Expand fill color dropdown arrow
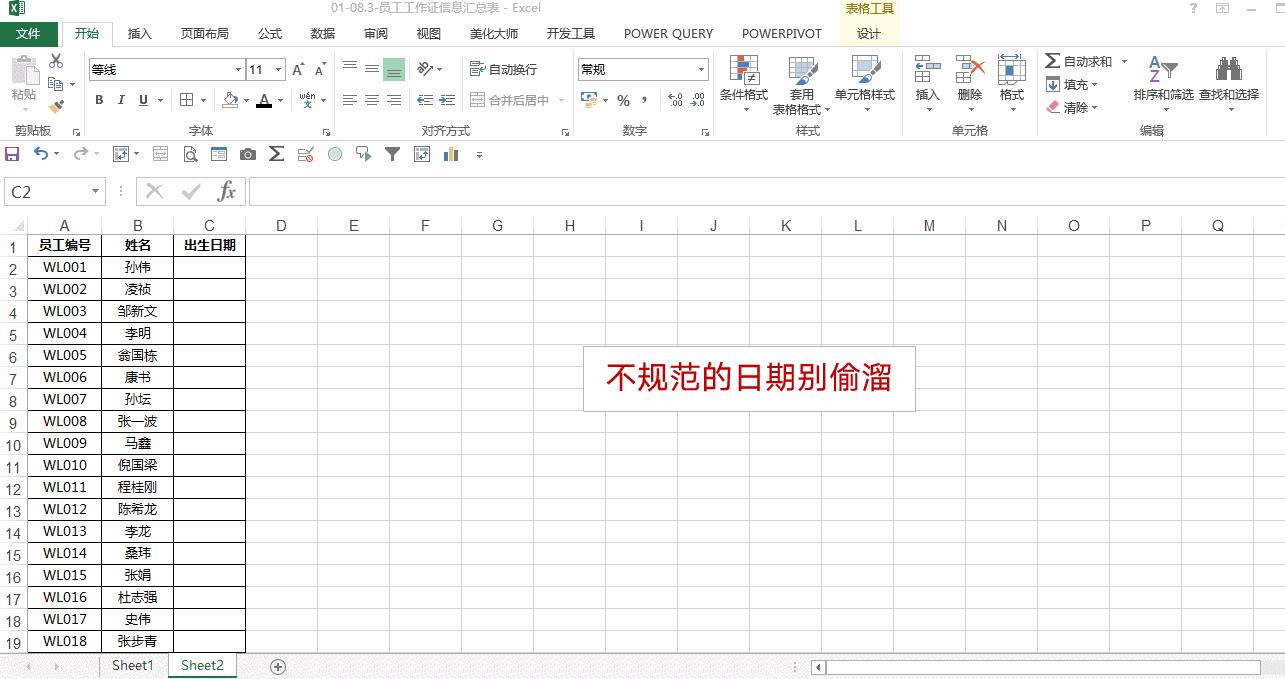The width and height of the screenshot is (1285, 679). (246, 100)
